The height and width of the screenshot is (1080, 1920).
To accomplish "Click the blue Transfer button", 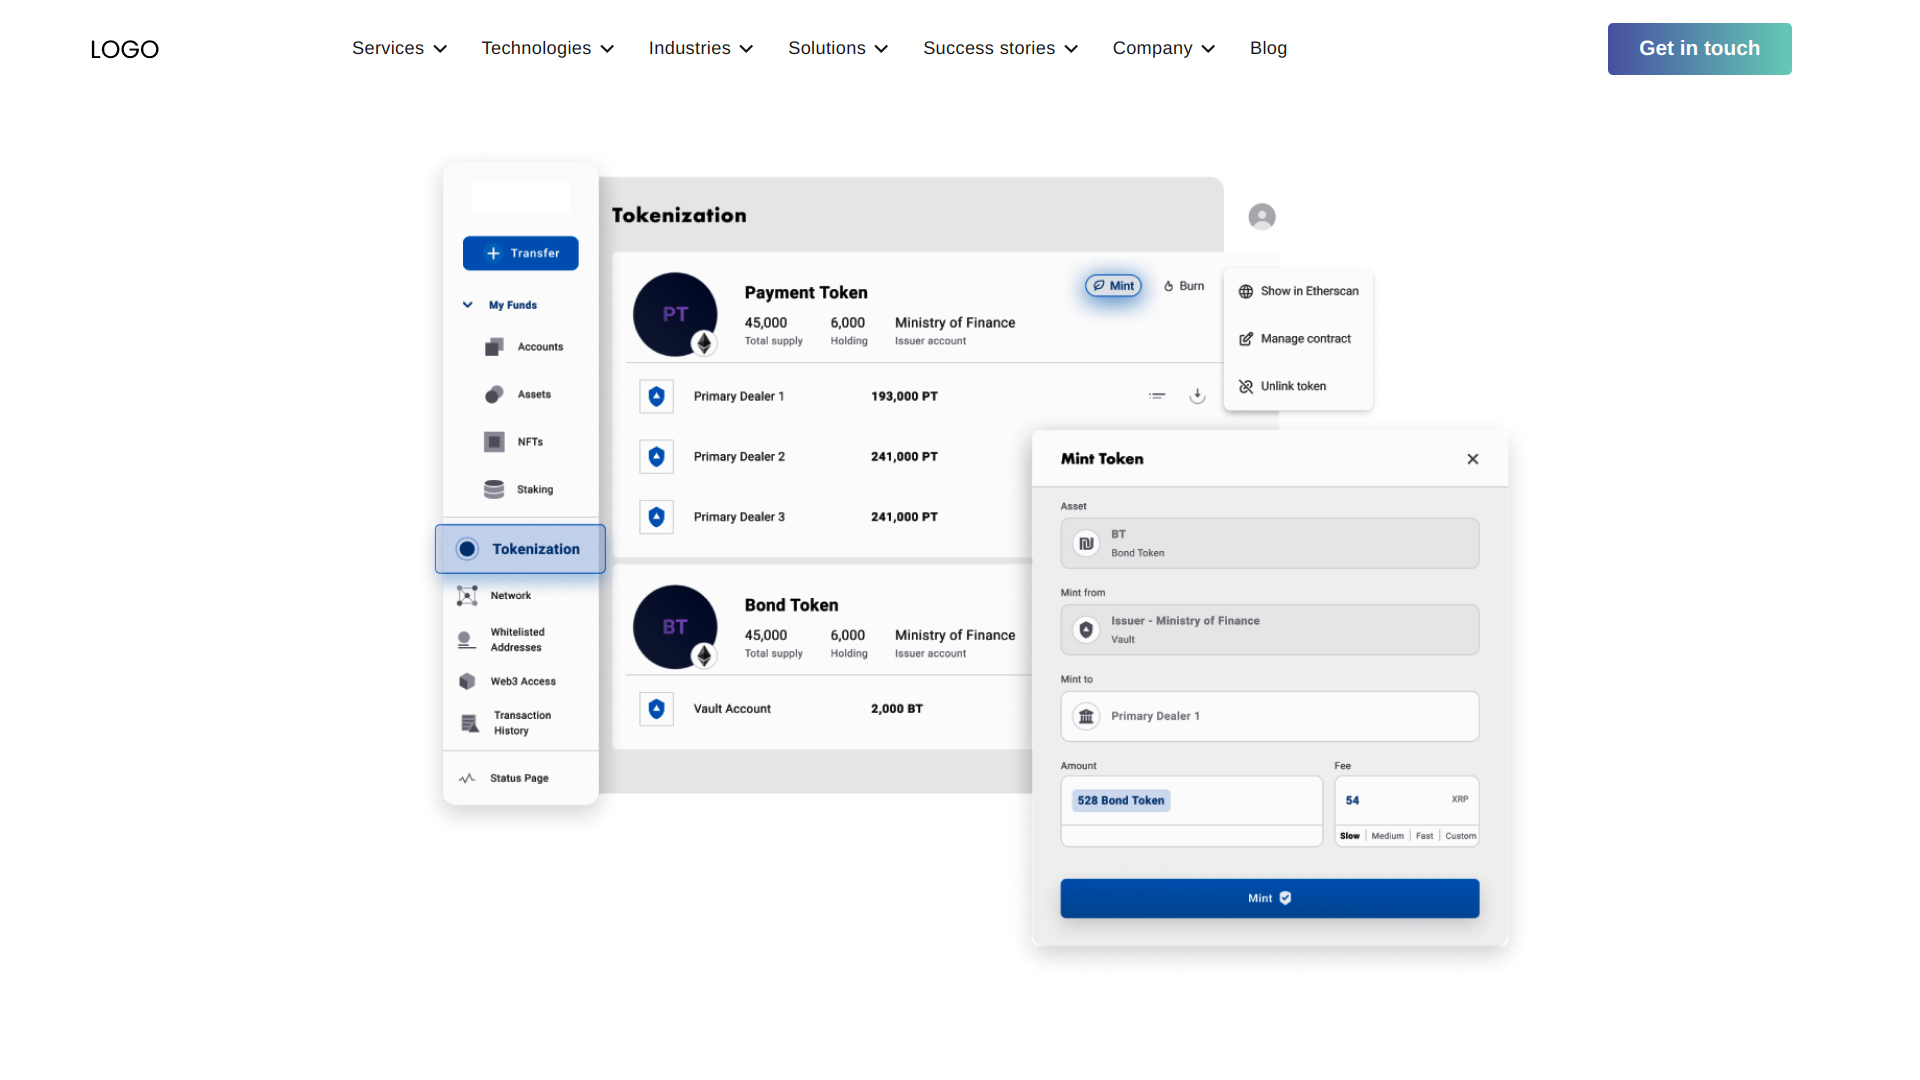I will click(520, 253).
